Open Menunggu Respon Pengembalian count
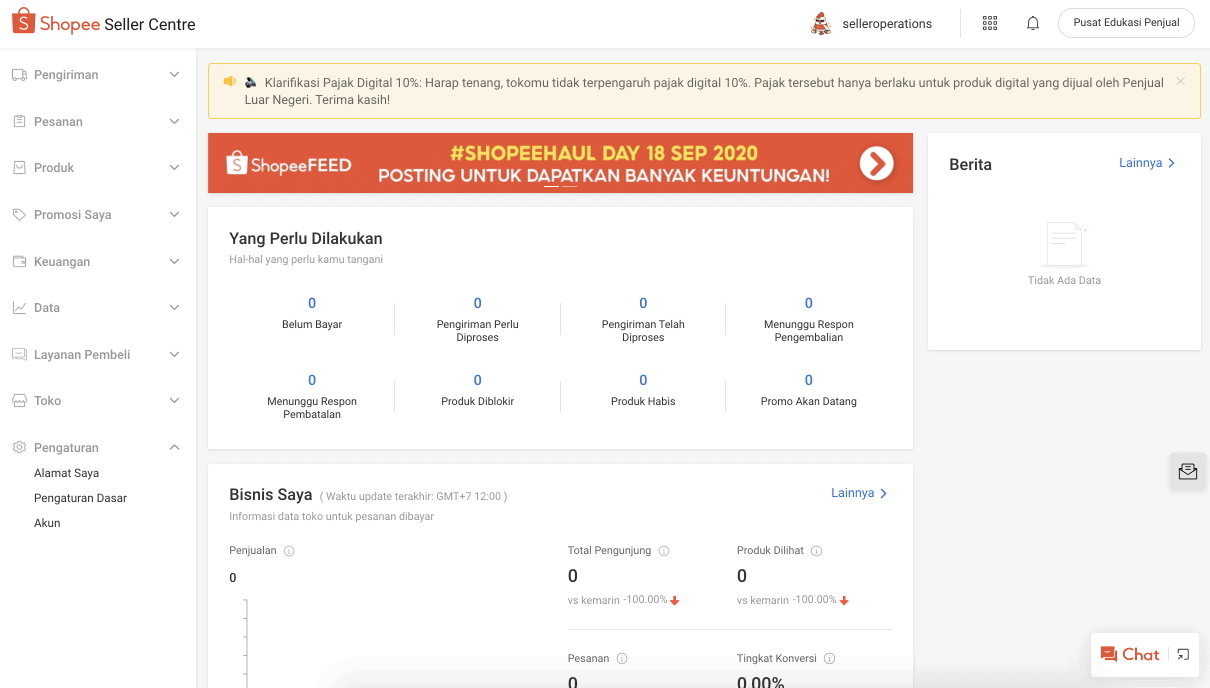This screenshot has height=688, width=1210. [x=809, y=303]
